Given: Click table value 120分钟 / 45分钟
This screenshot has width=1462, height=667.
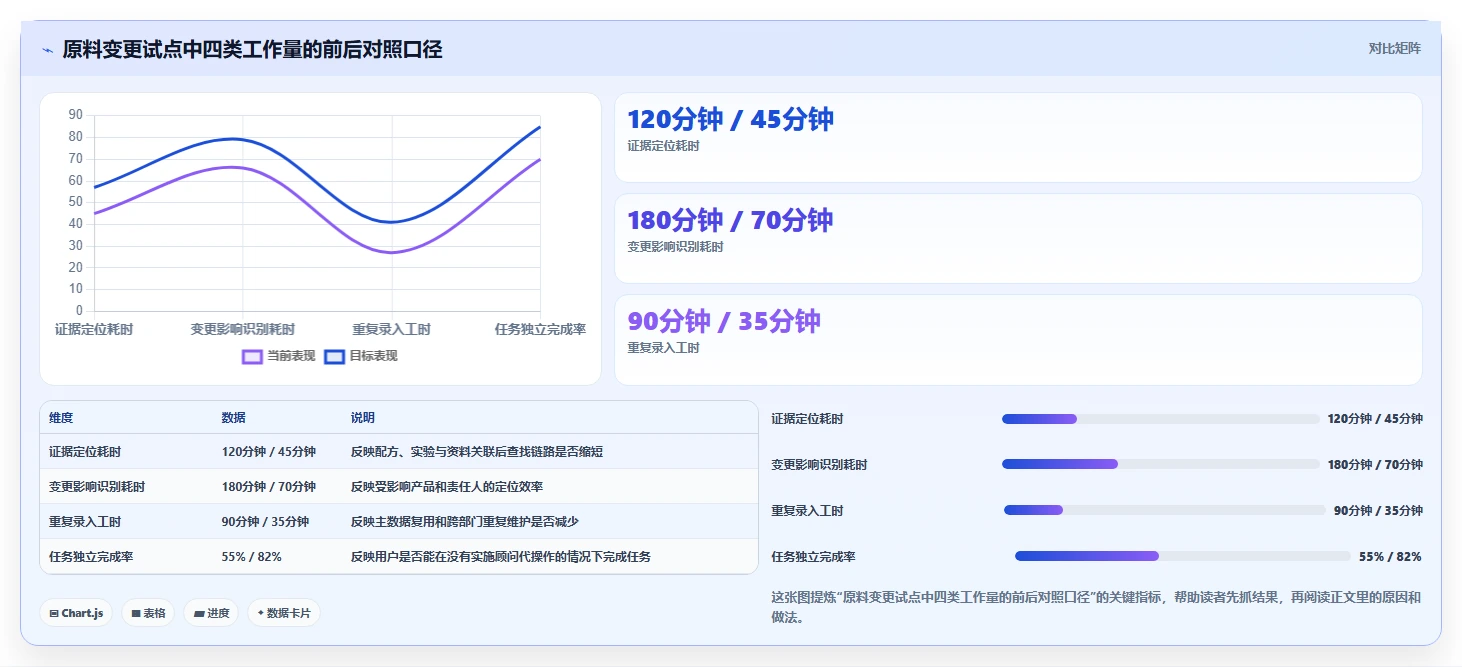Looking at the screenshot, I should [268, 452].
